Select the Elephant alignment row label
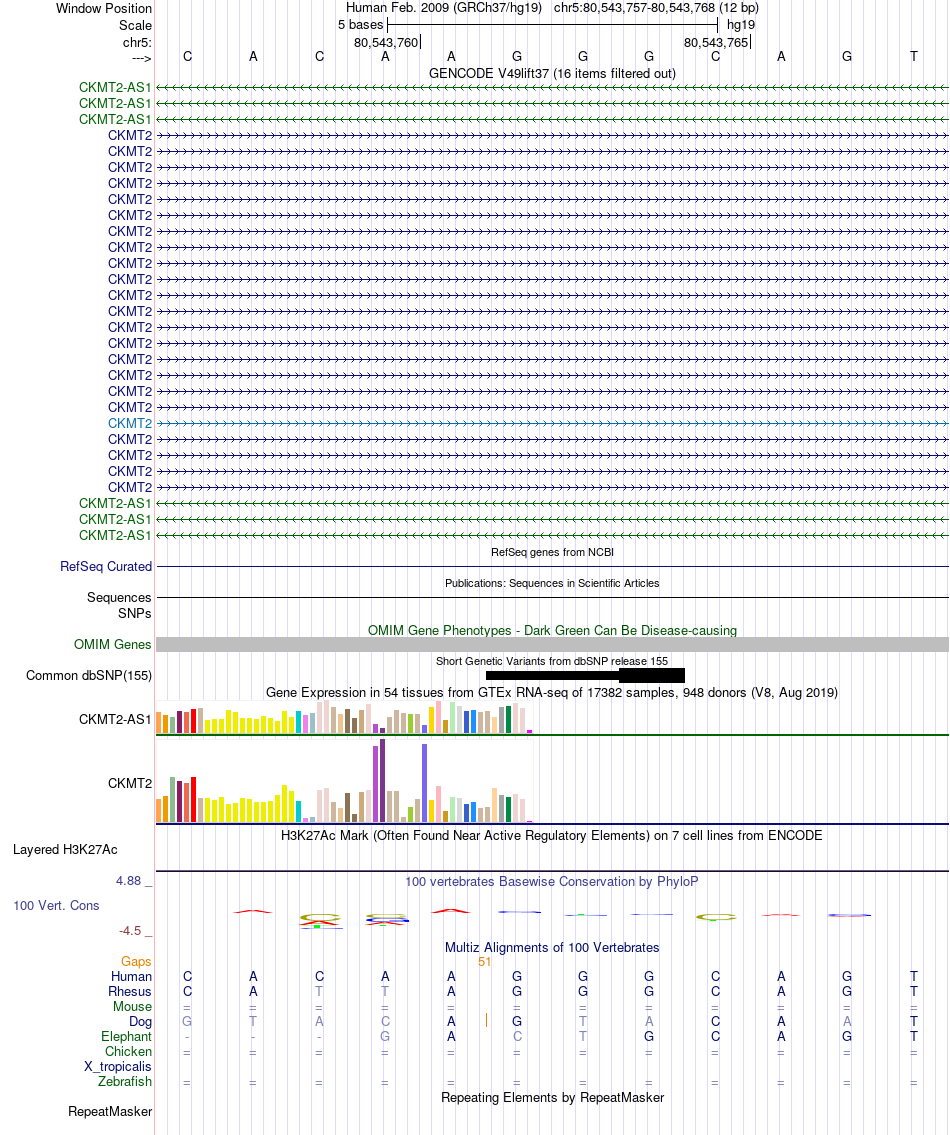 (x=127, y=1037)
